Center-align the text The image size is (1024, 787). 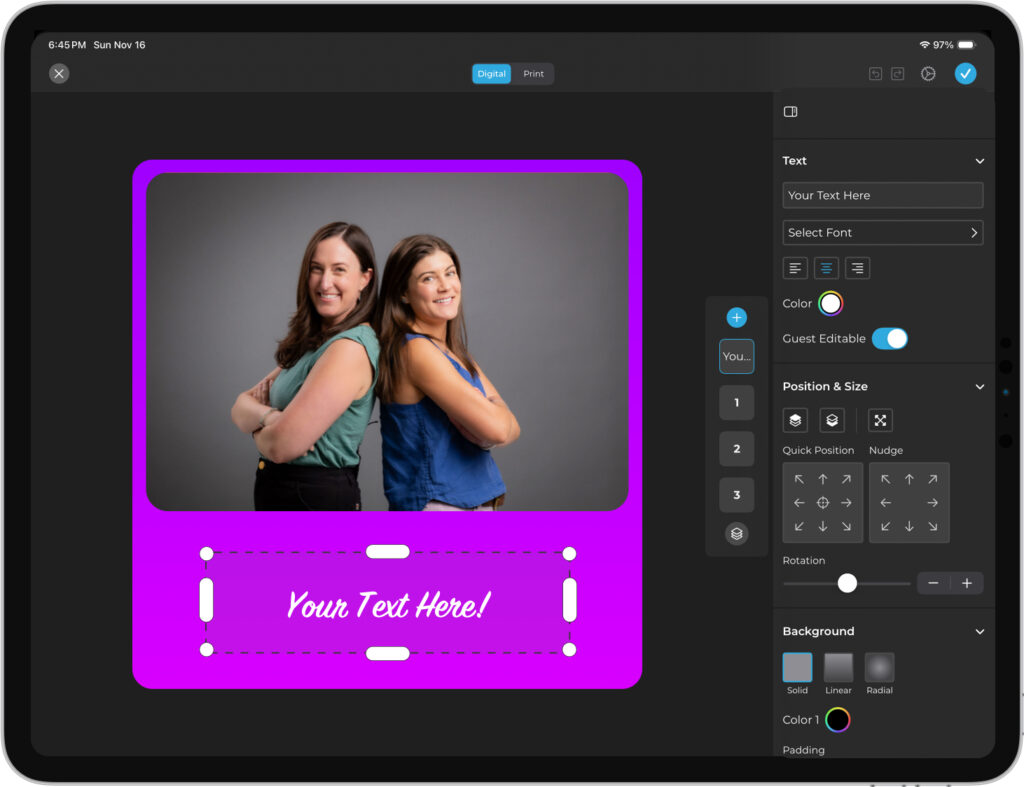pos(826,268)
